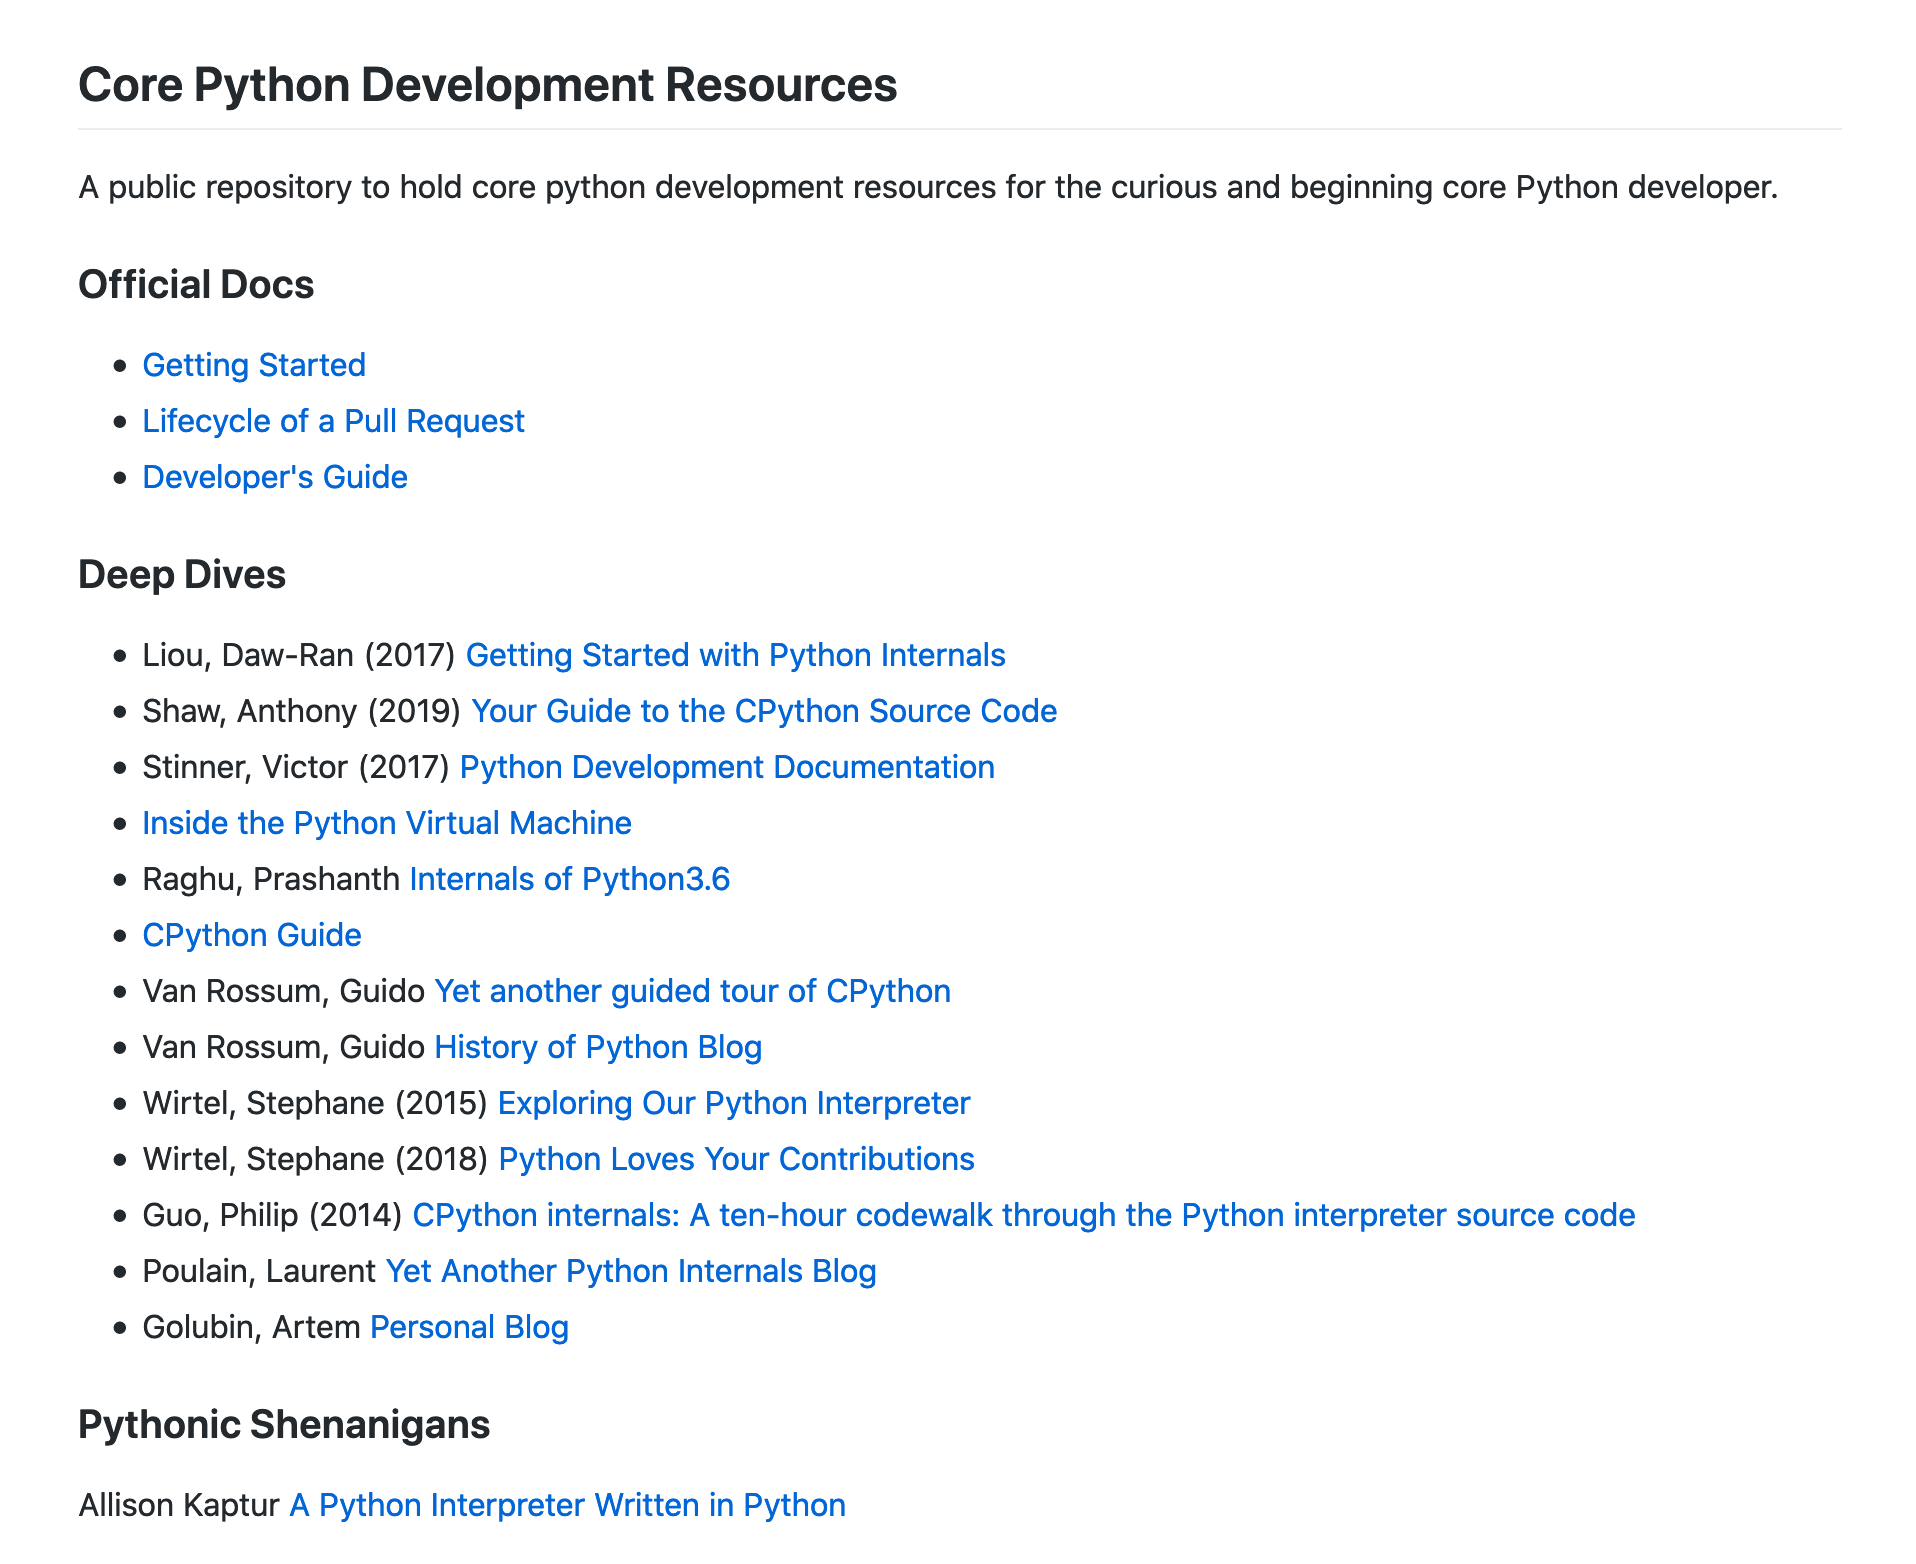
Task: Open CPython internals ten-hour codewalk link
Action: (x=1023, y=1215)
